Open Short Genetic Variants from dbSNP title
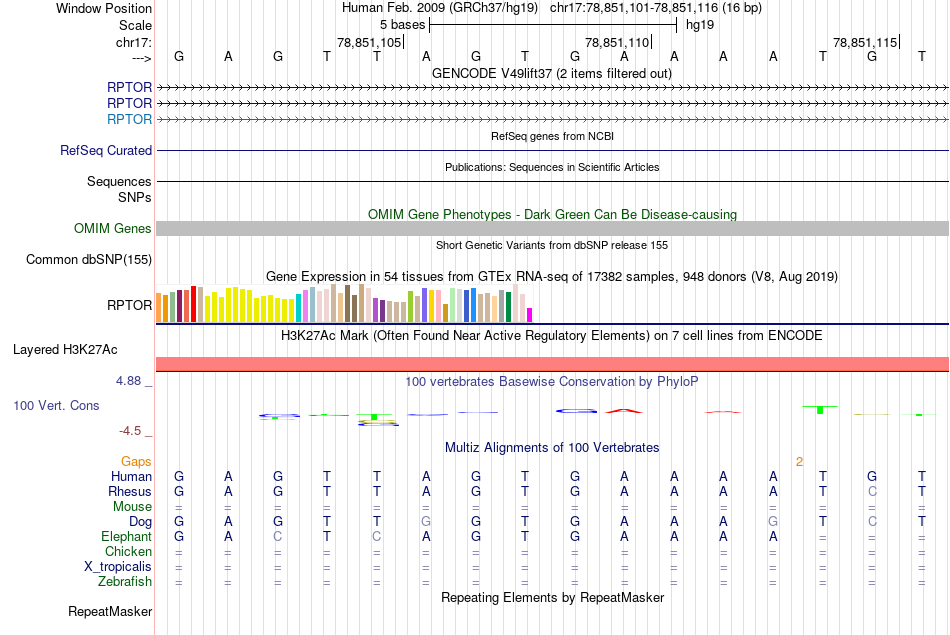This screenshot has height=635, width=950. coord(552,245)
